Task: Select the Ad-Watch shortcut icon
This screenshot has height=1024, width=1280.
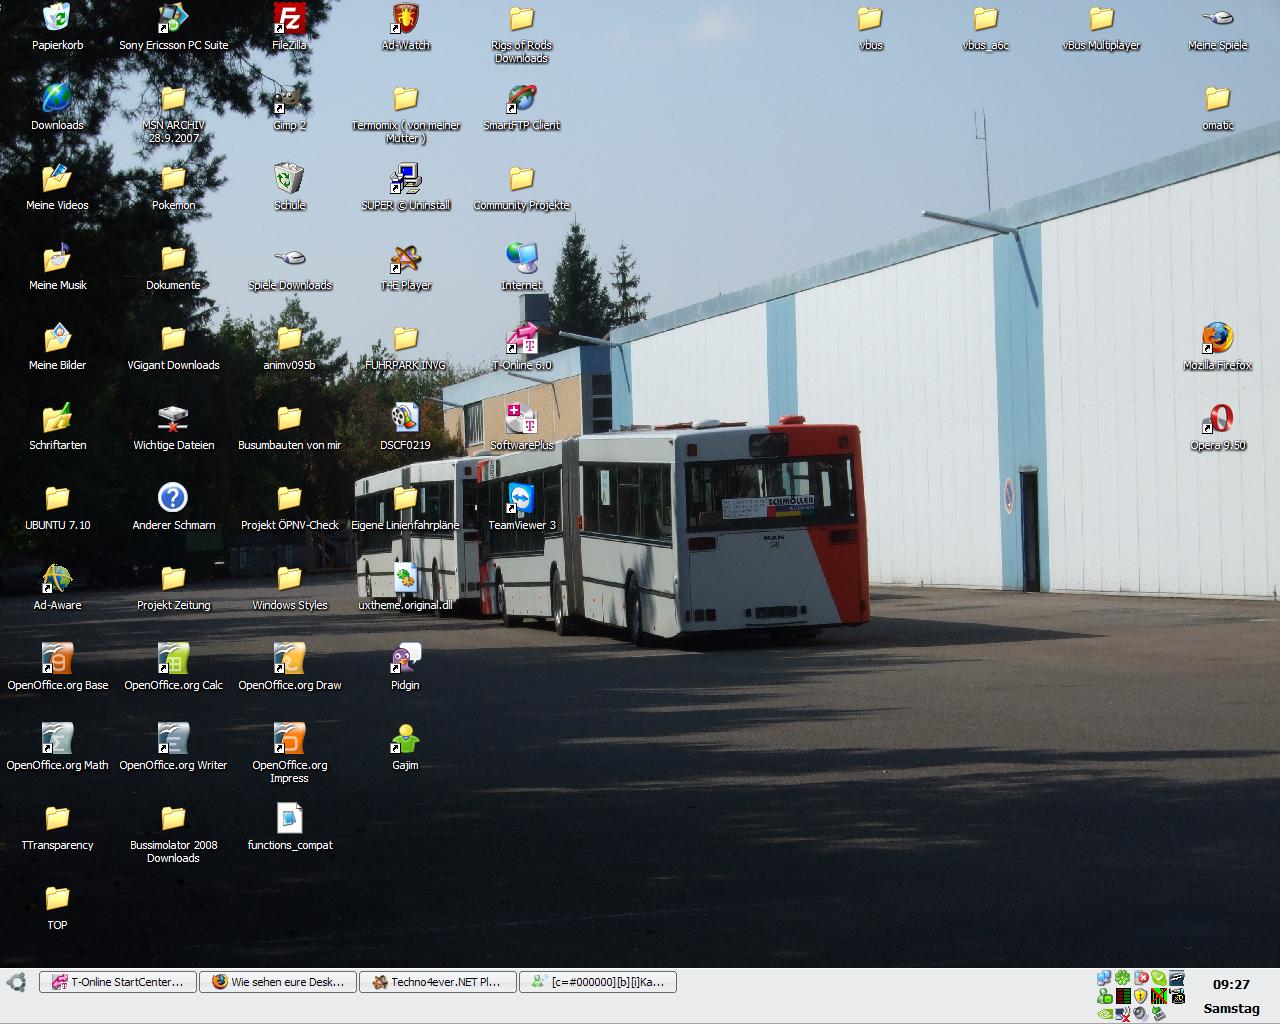Action: [405, 19]
